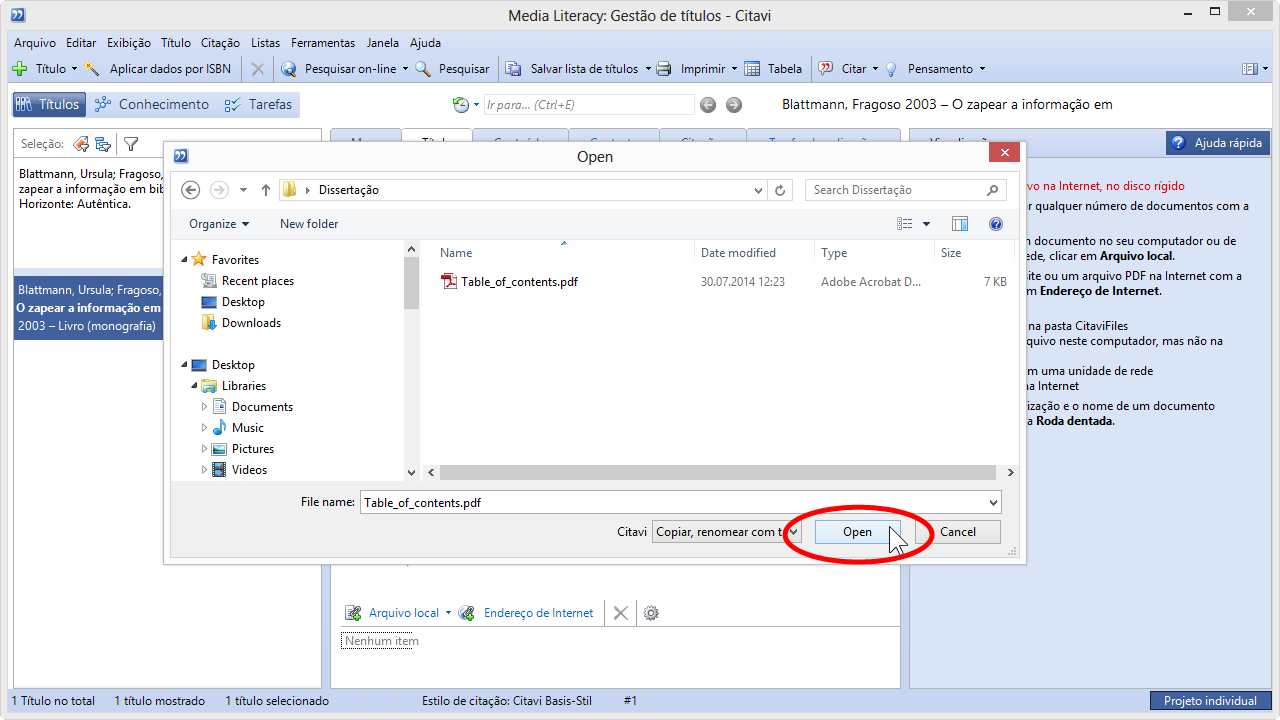1280x720 pixels.
Task: Click the Aplicar dados por ISBN wand icon
Action: click(x=92, y=69)
